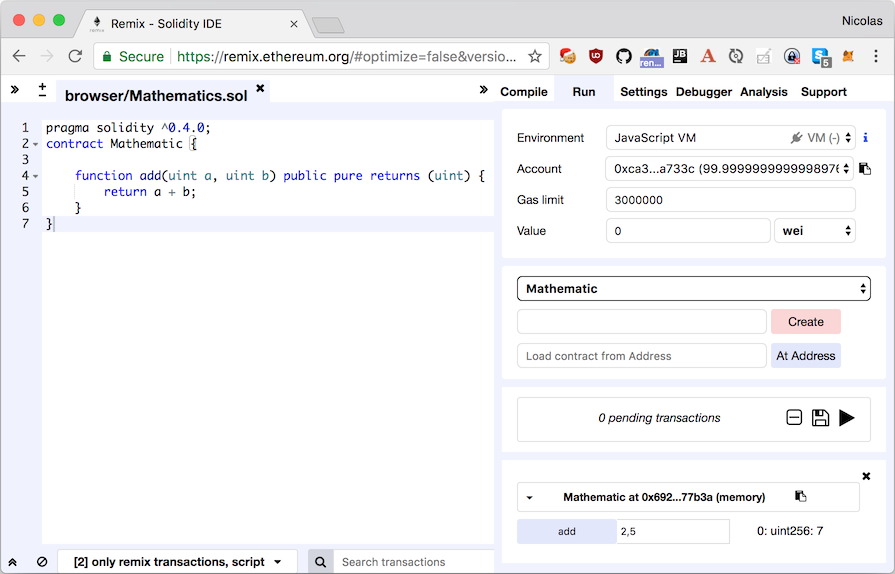Bookmark this page with the star icon
Screen dimensions: 895x574
pyautogui.click(x=535, y=56)
